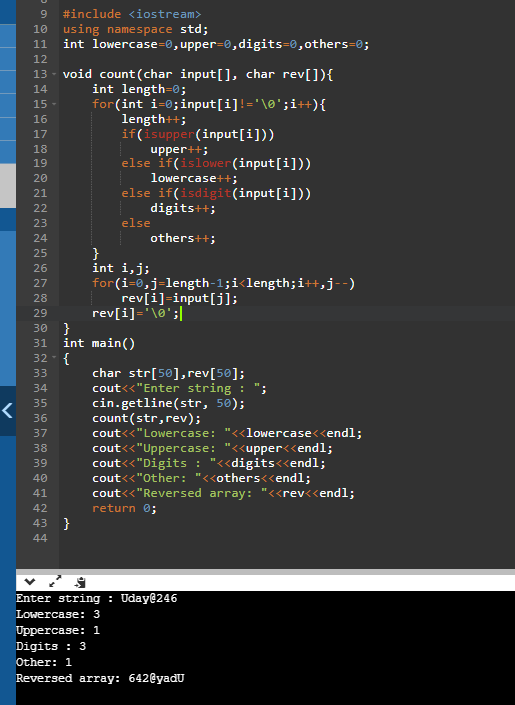Screen dimensions: 515x705
Task: Click console output 'Digits : 3'
Action: (x=51, y=646)
